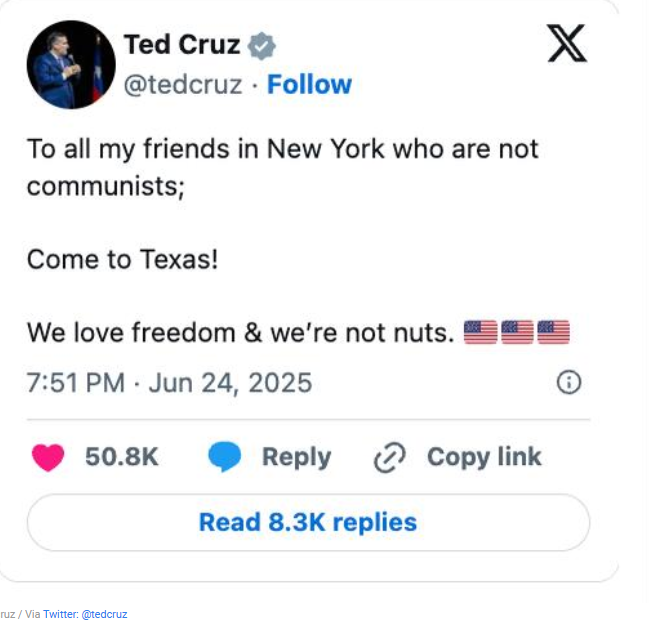Open the Ted Cruz display name link

click(x=181, y=45)
